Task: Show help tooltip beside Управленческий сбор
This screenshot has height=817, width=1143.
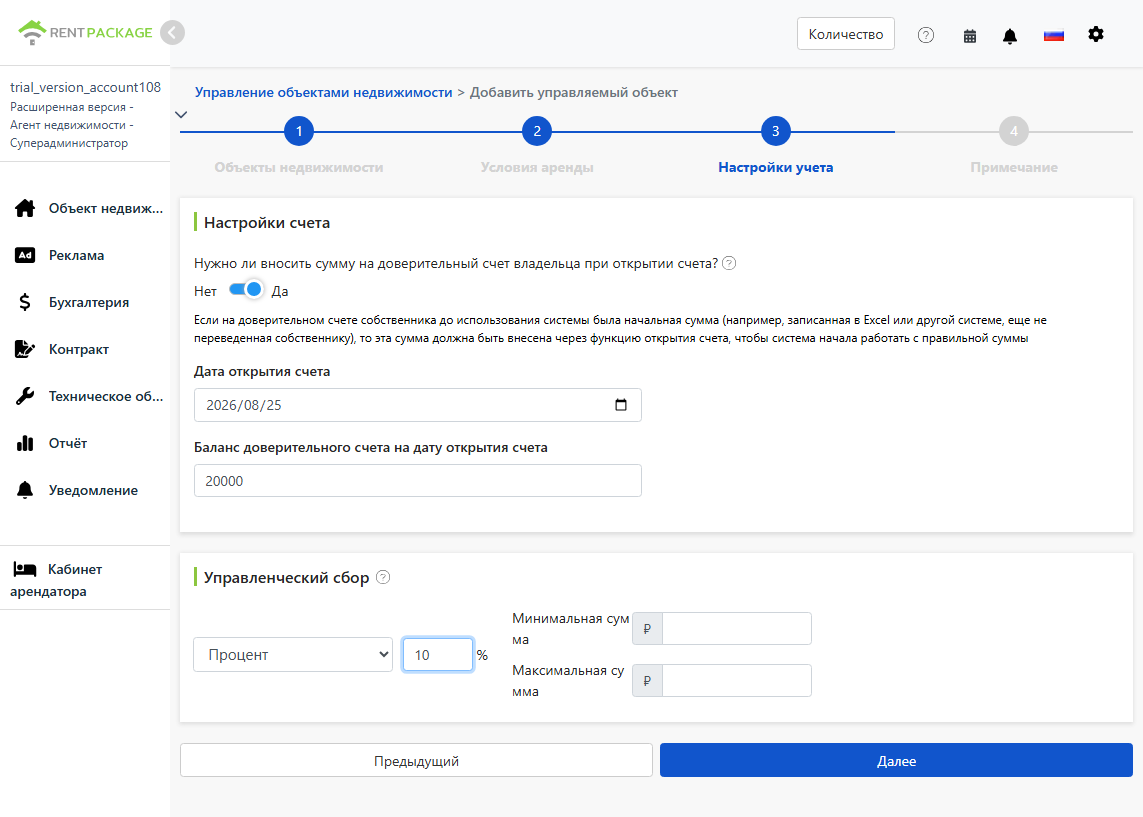Action: (383, 577)
